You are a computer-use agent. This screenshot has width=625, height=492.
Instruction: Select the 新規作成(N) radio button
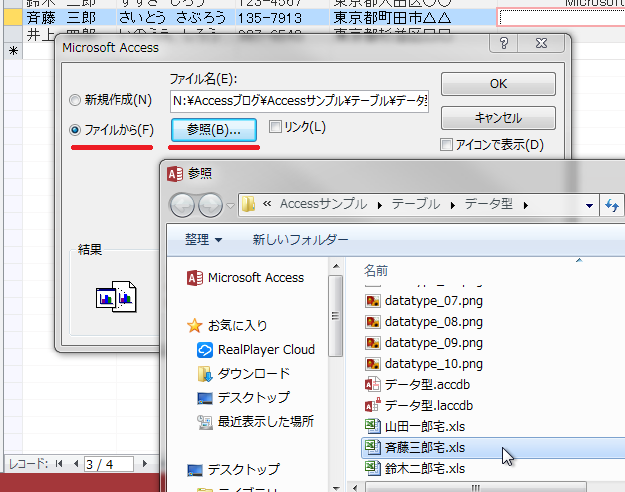tap(75, 100)
